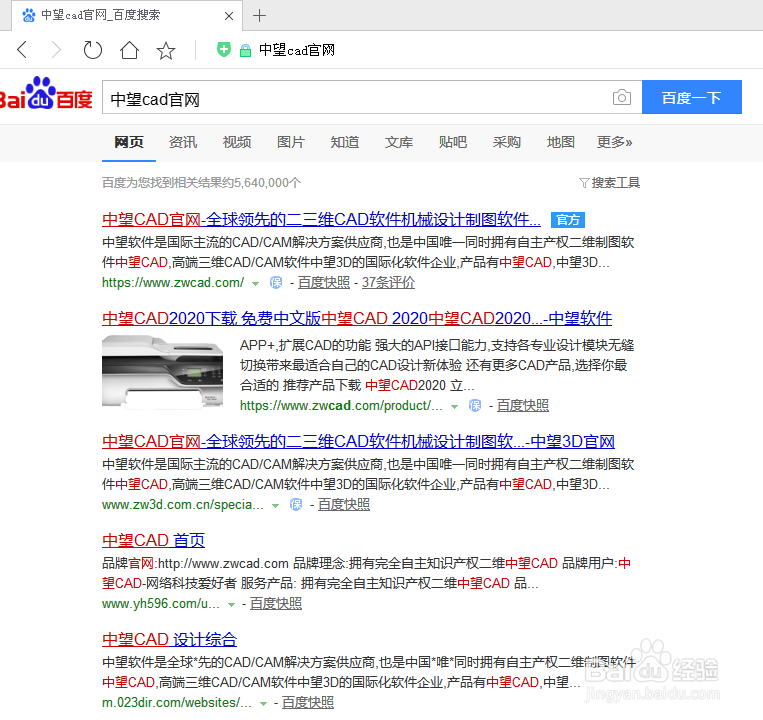
Task: Bookmark page with the star icon
Action: pos(166,50)
